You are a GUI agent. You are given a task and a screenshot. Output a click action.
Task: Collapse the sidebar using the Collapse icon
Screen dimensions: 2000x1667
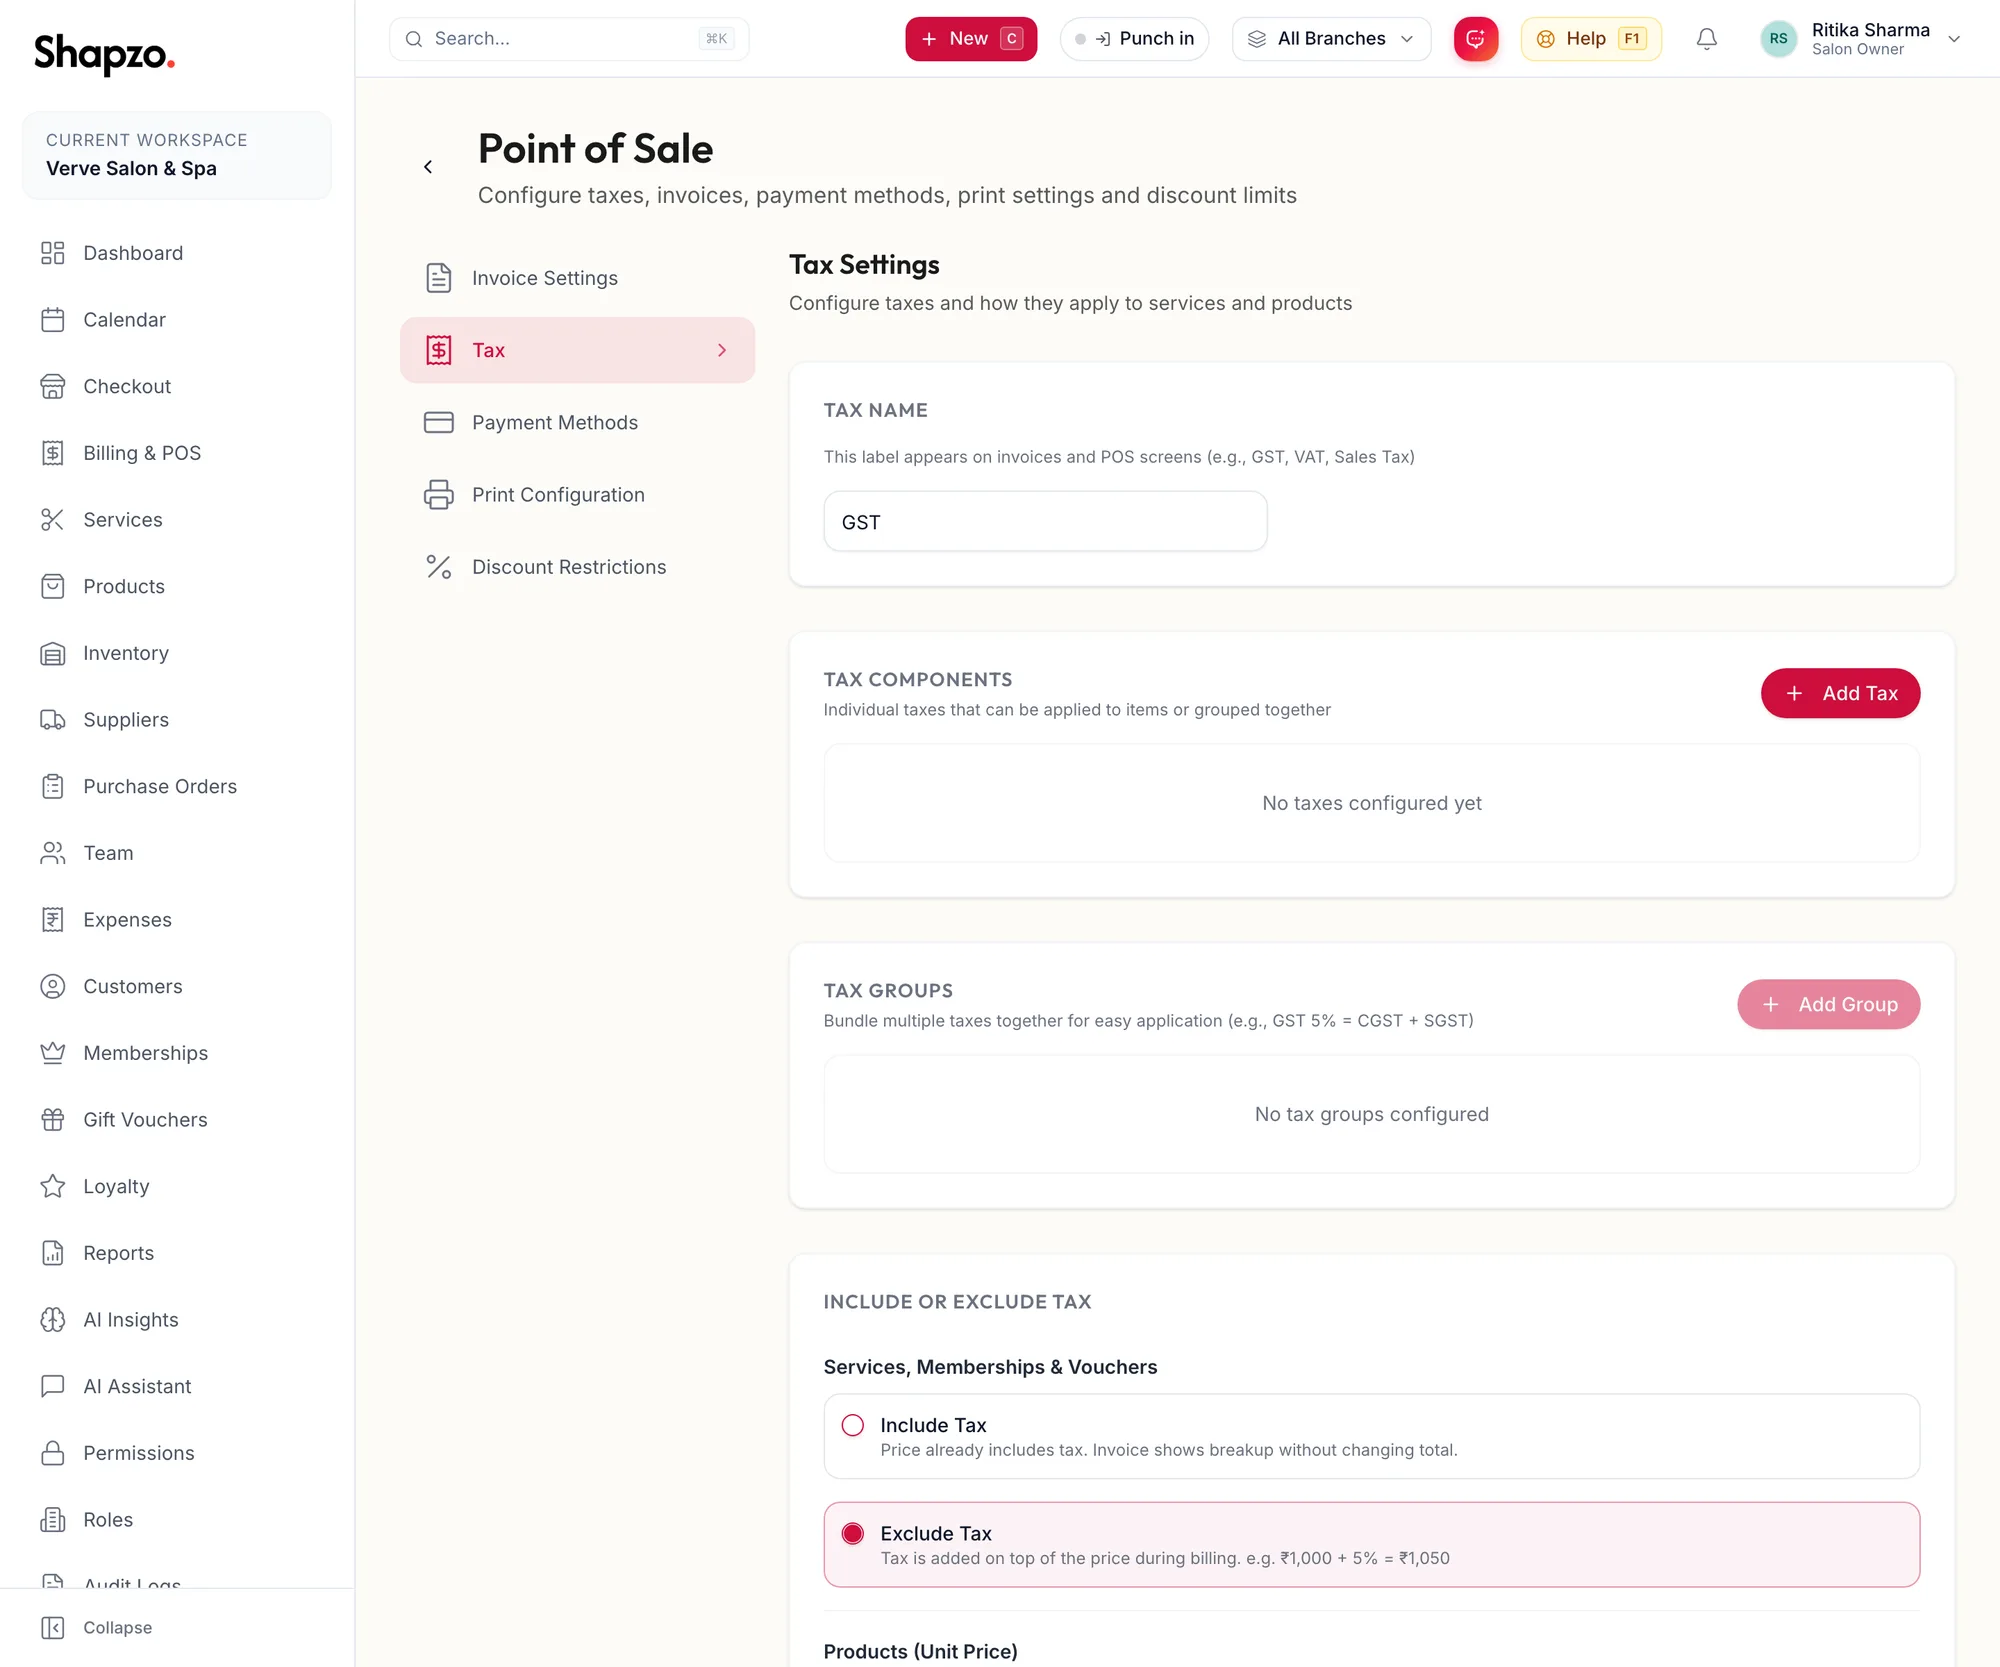[x=53, y=1627]
